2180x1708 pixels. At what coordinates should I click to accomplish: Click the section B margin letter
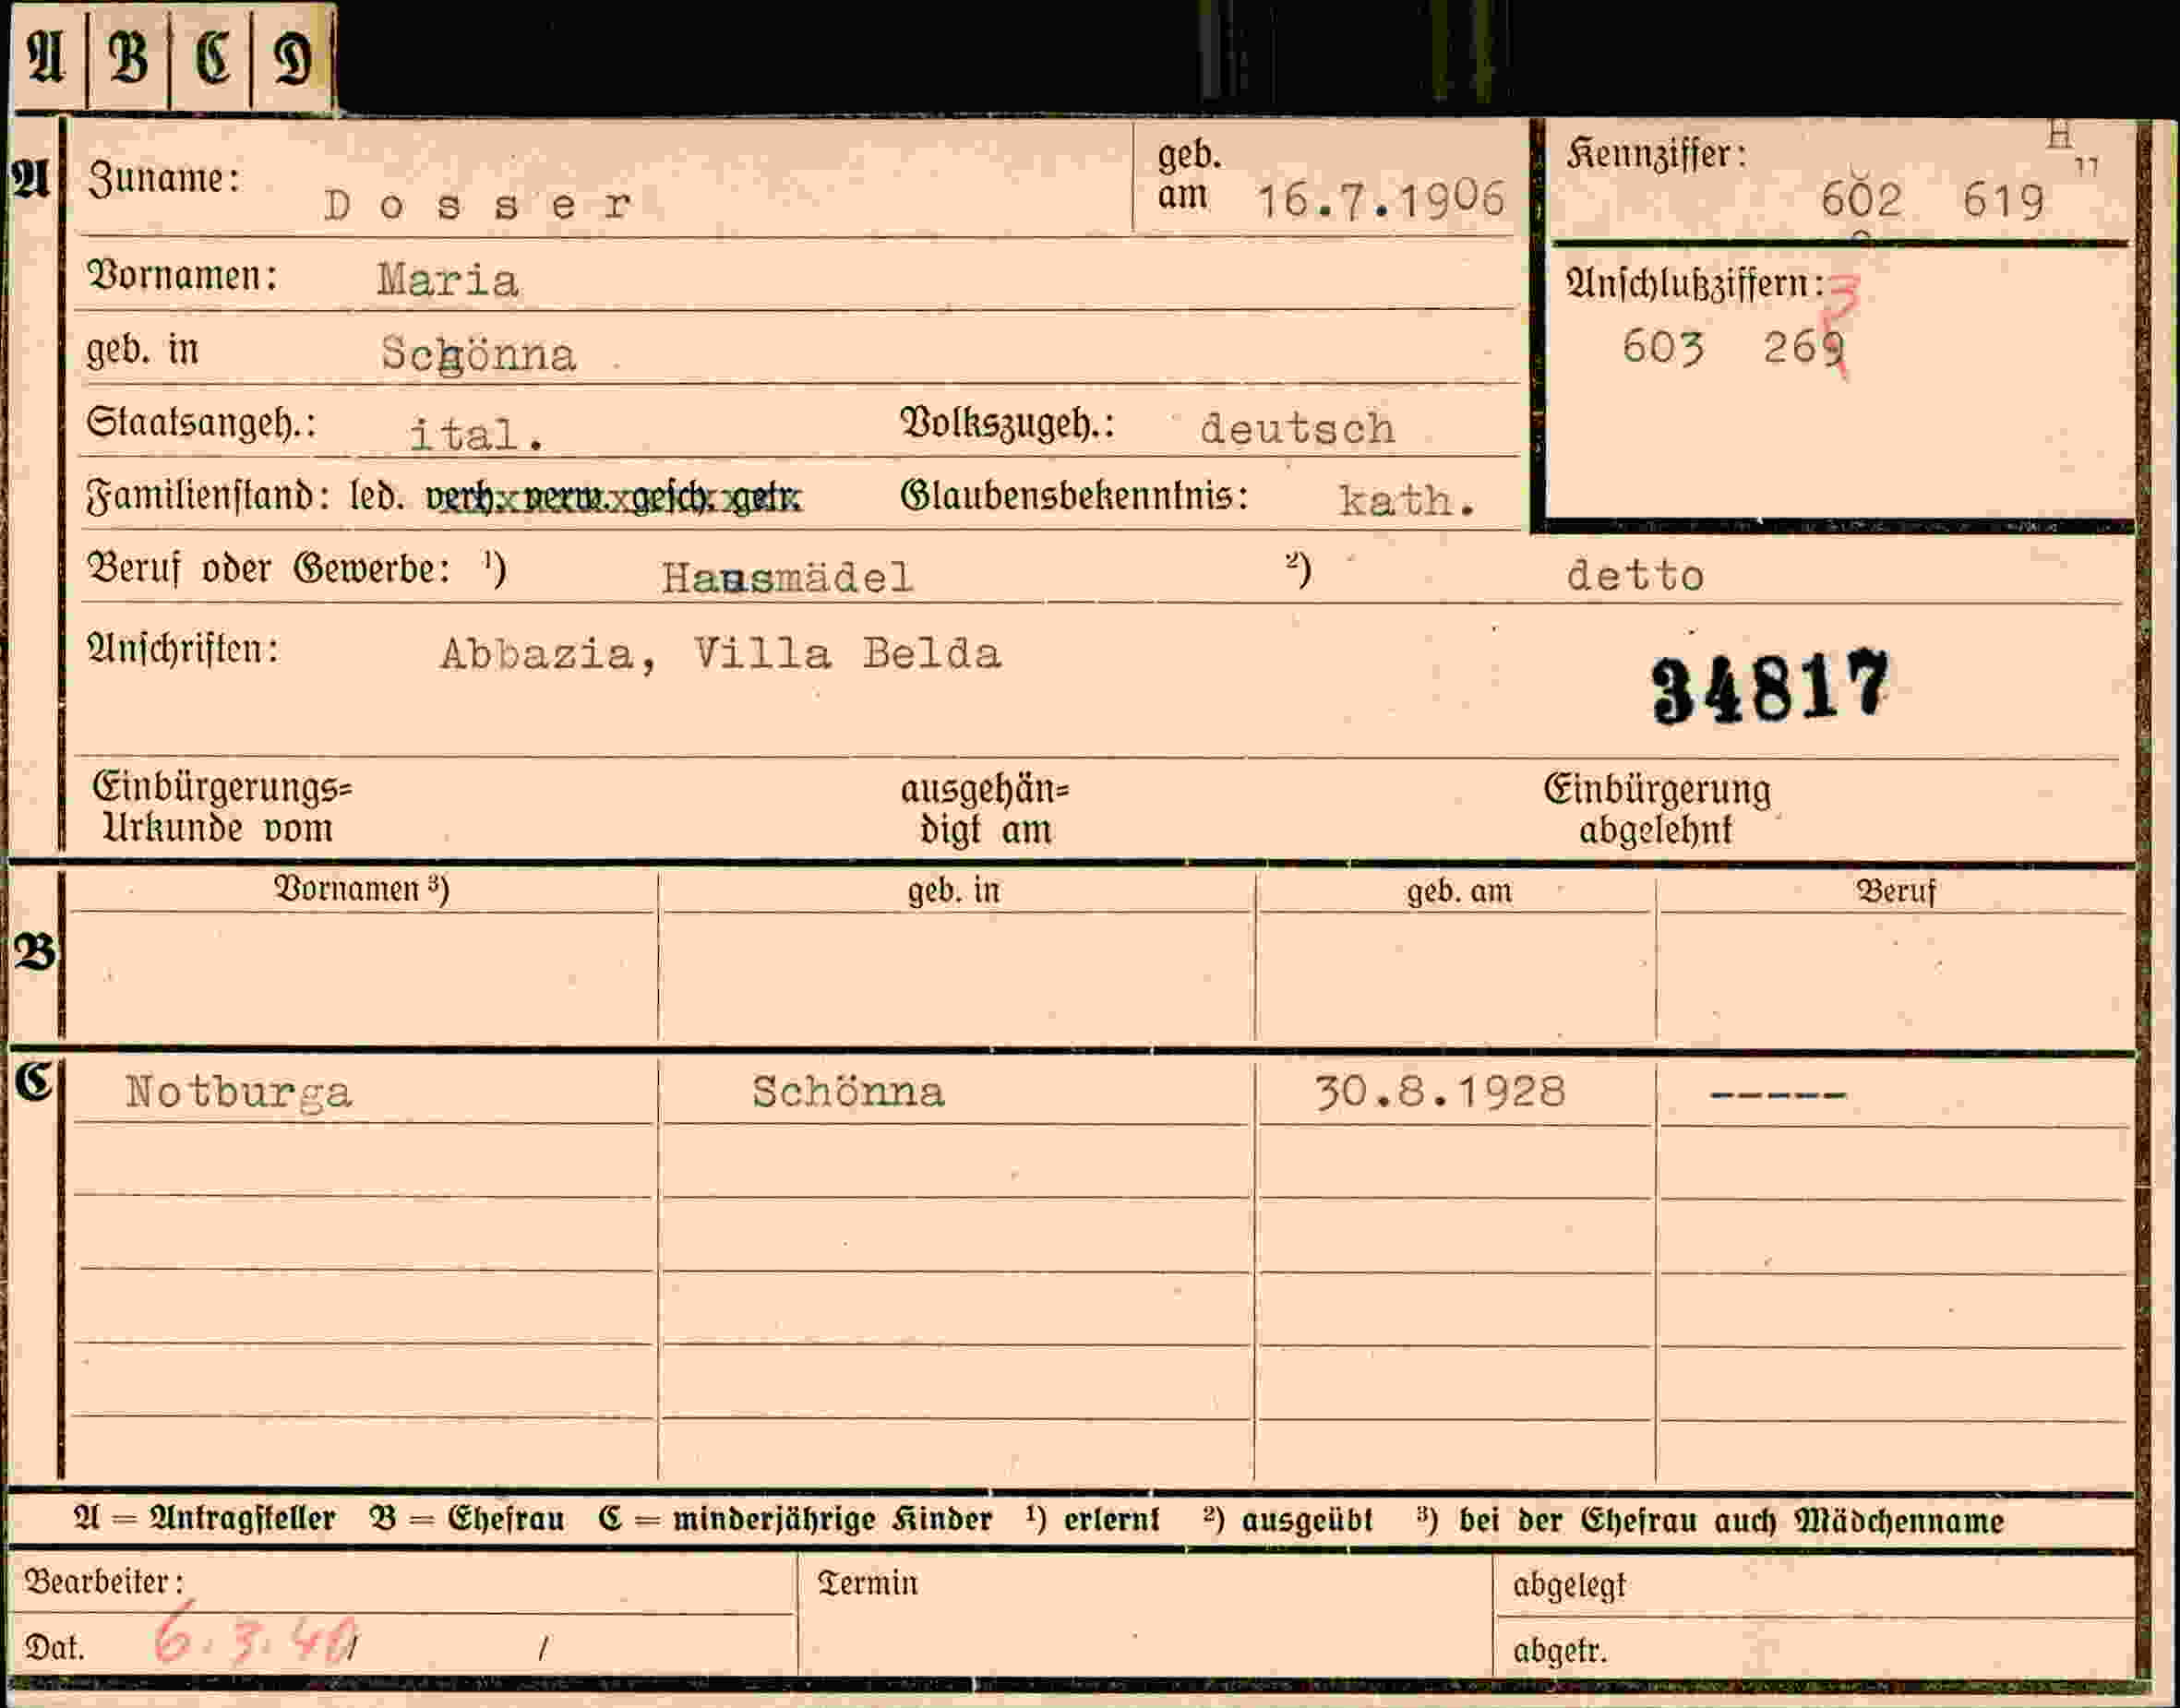tap(35, 952)
